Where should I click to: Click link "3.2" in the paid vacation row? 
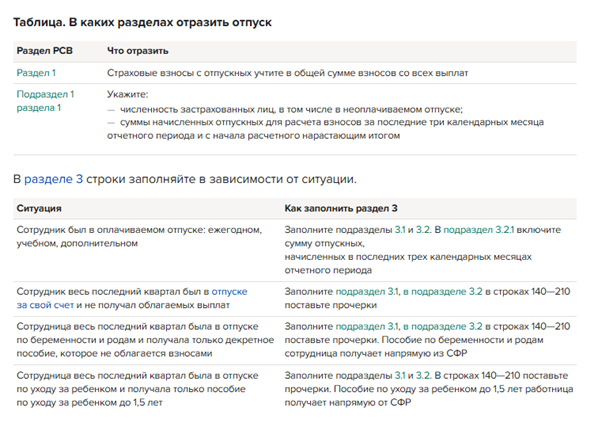click(x=424, y=230)
